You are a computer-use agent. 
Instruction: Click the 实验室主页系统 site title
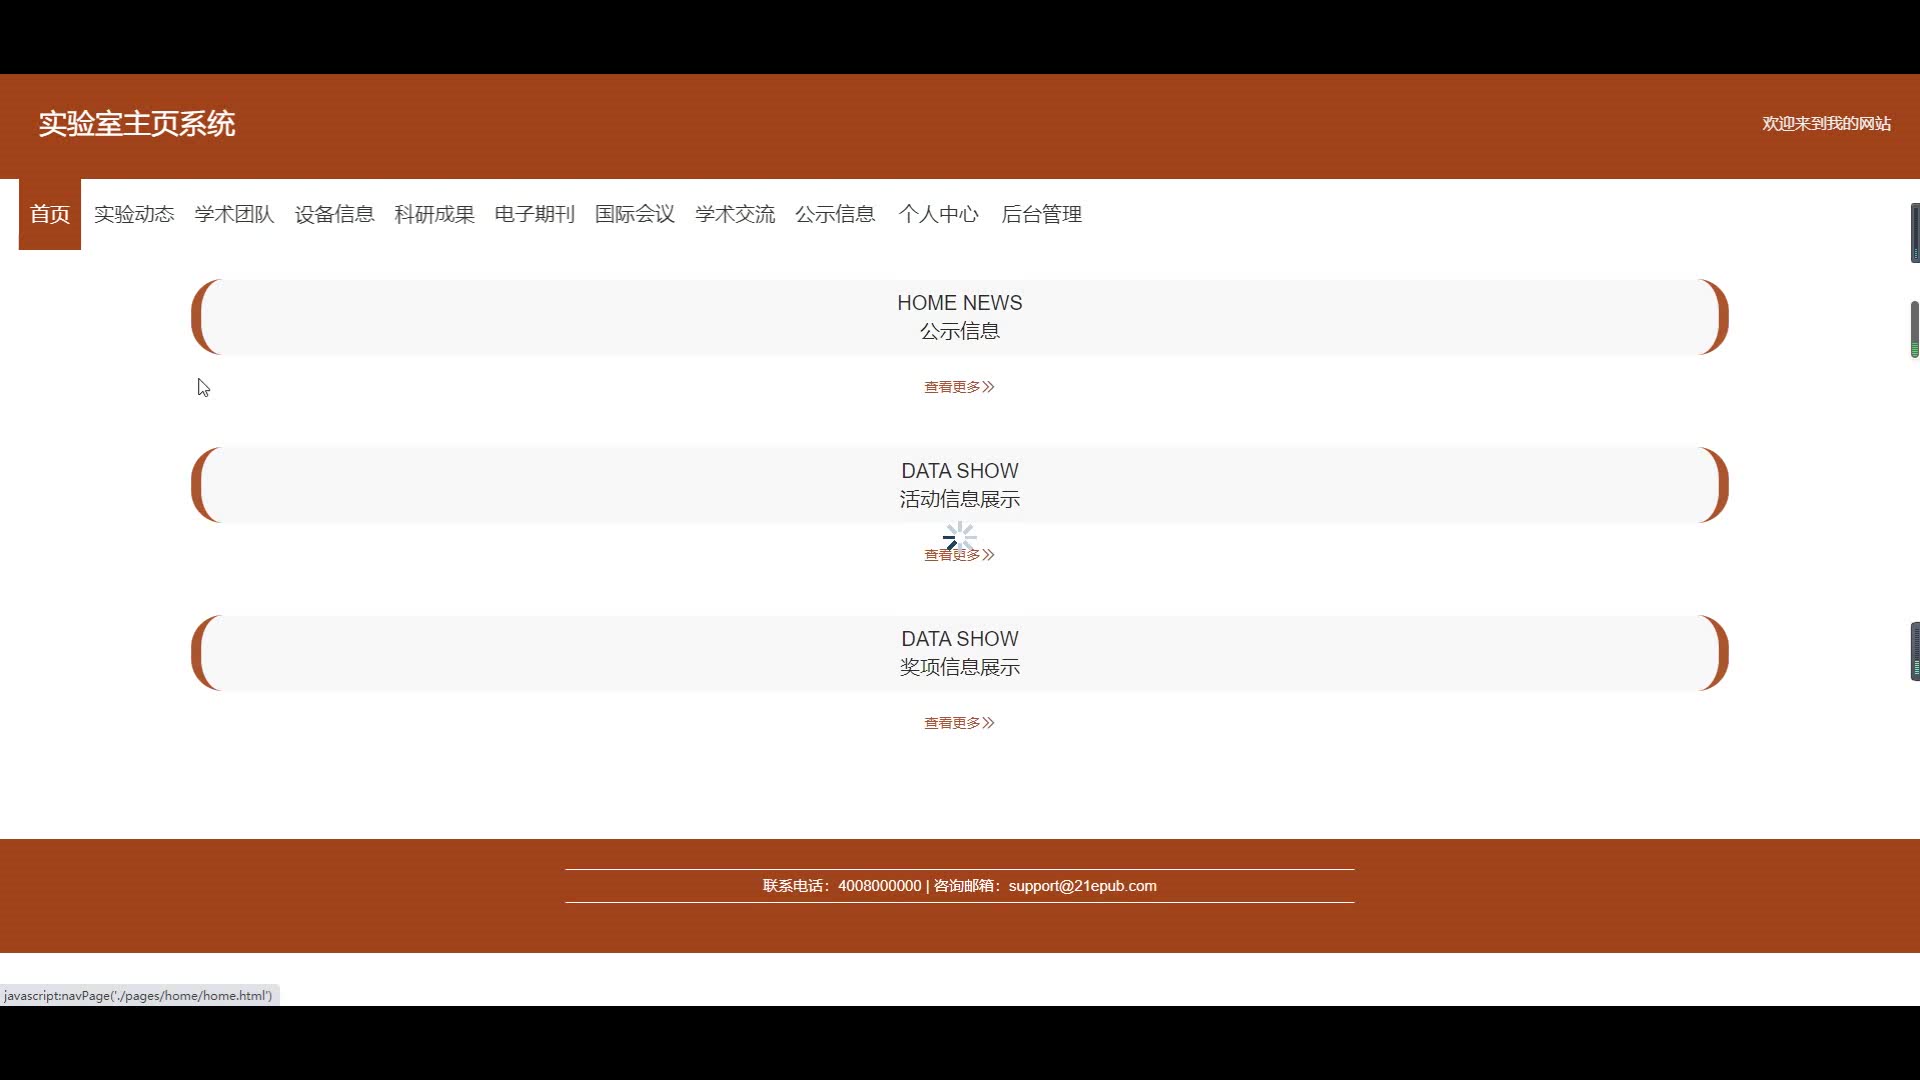click(137, 124)
